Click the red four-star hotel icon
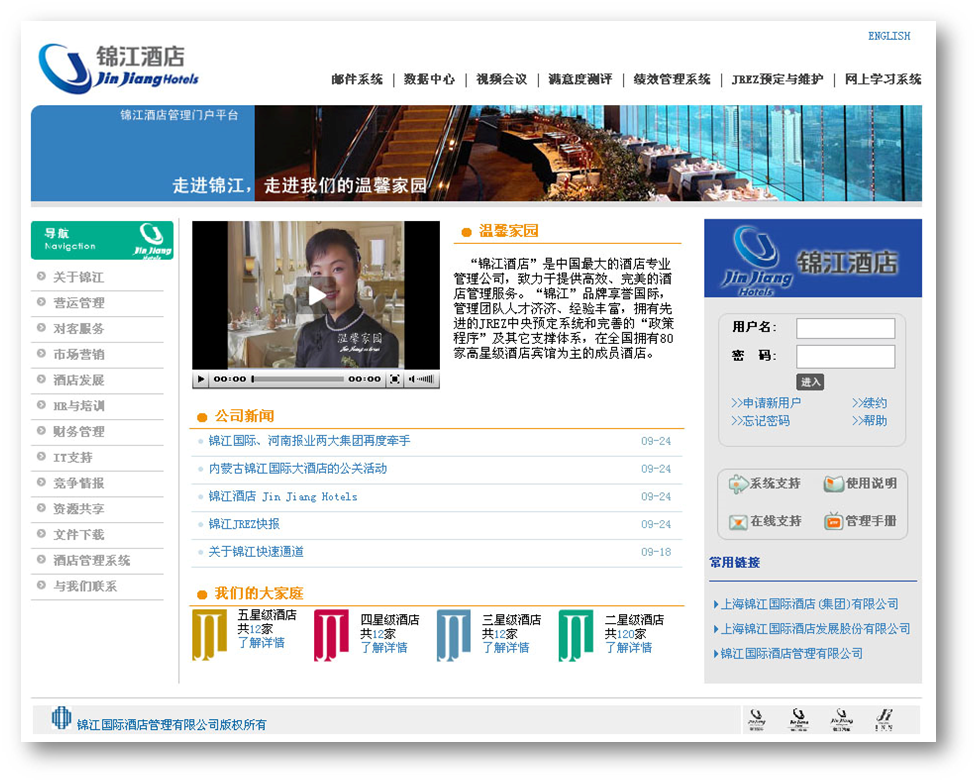This screenshot has width=978, height=784. 331,634
